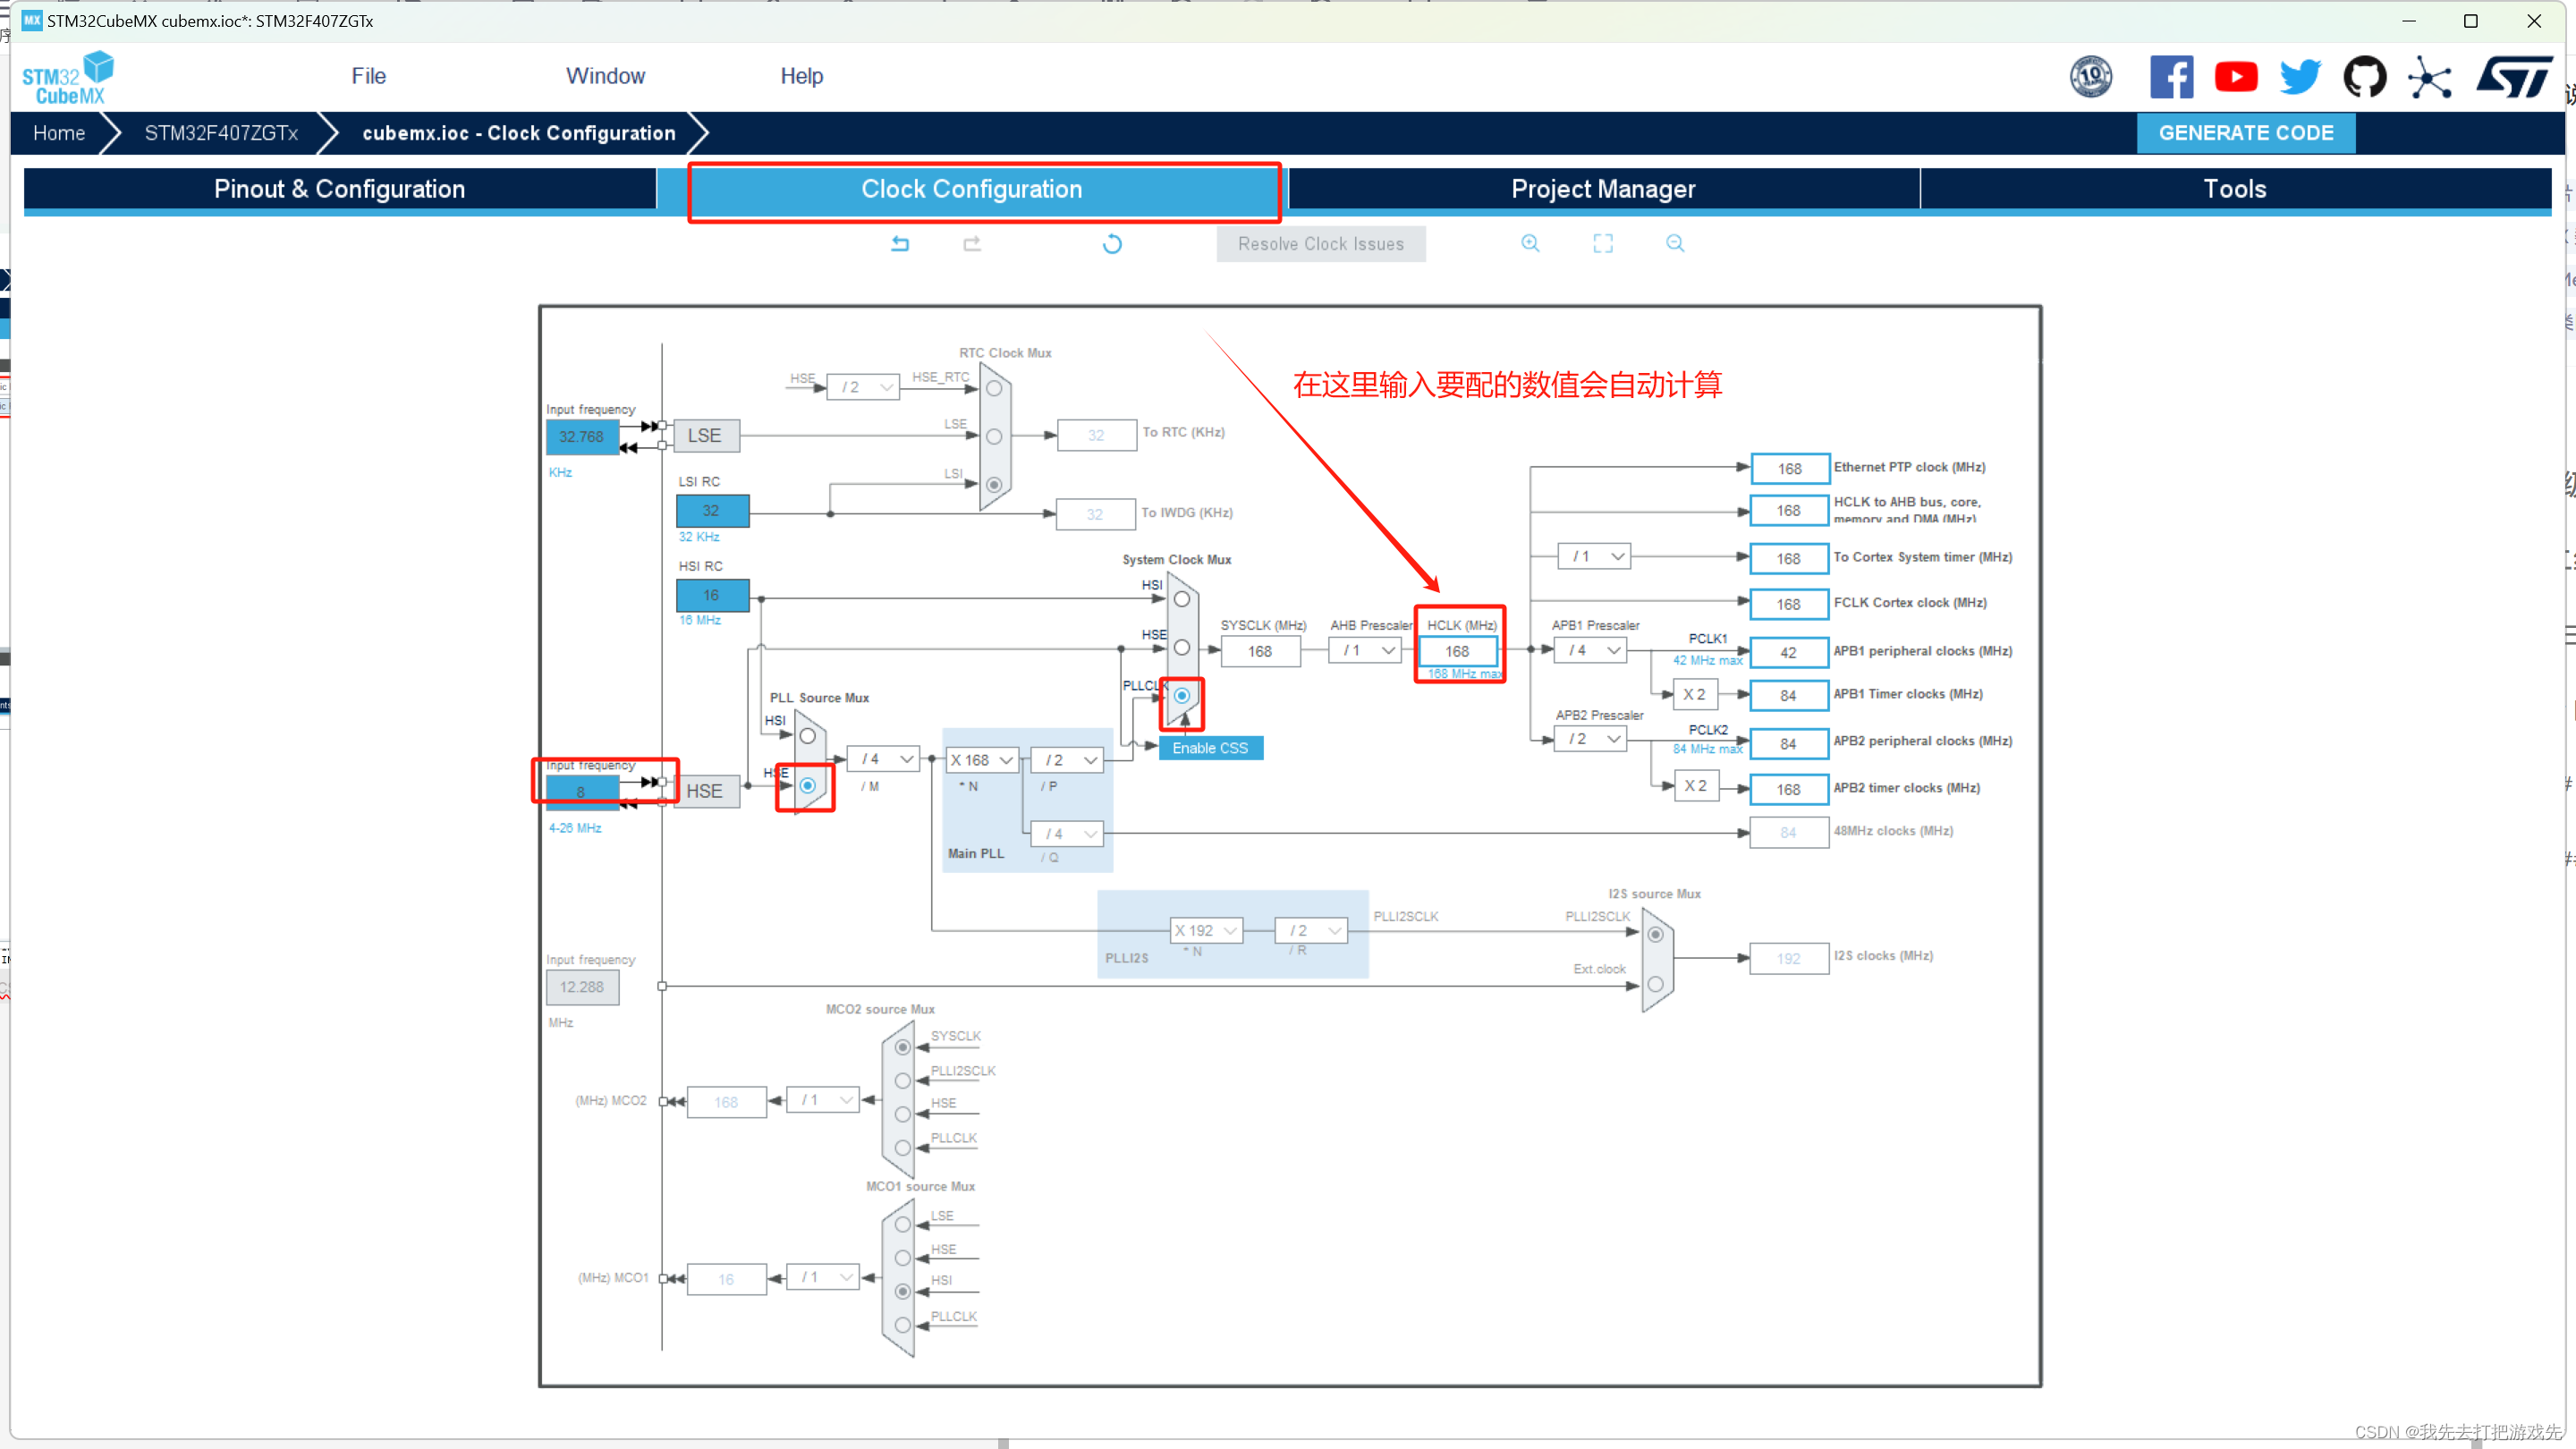
Task: Click the undo arrow icon
Action: pyautogui.click(x=901, y=244)
